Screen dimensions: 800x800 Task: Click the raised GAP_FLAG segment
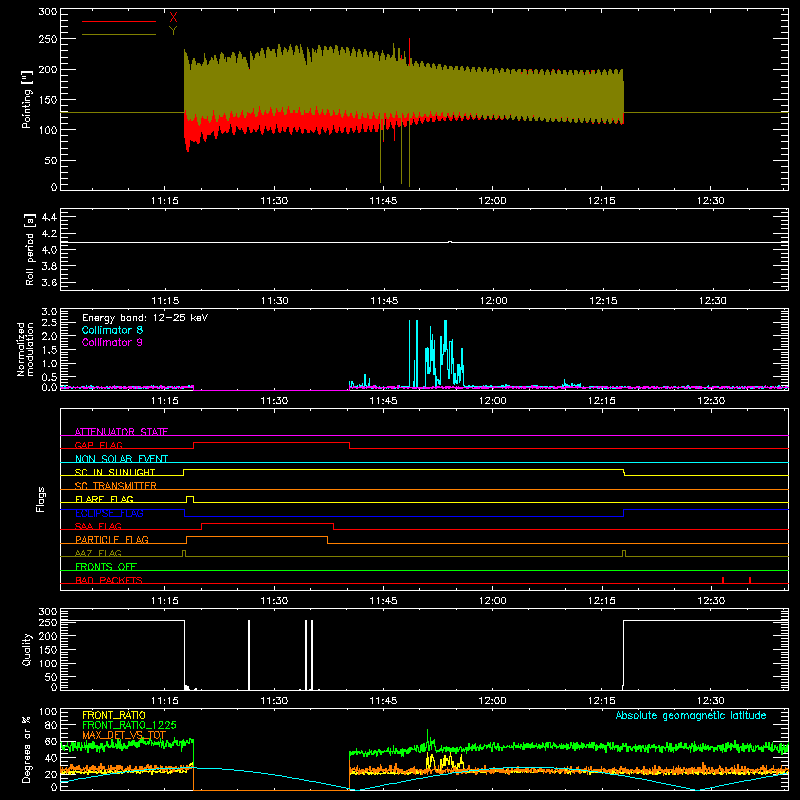pyautogui.click(x=271, y=443)
